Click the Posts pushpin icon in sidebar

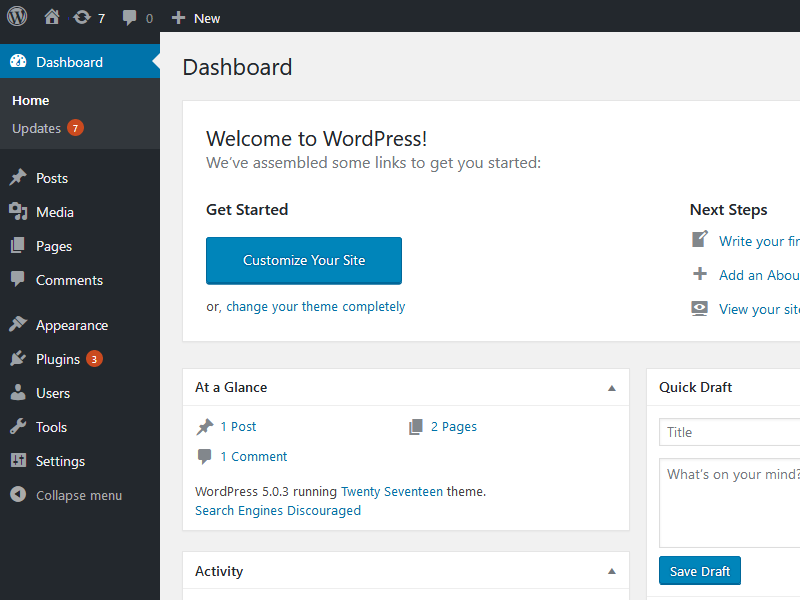(18, 178)
